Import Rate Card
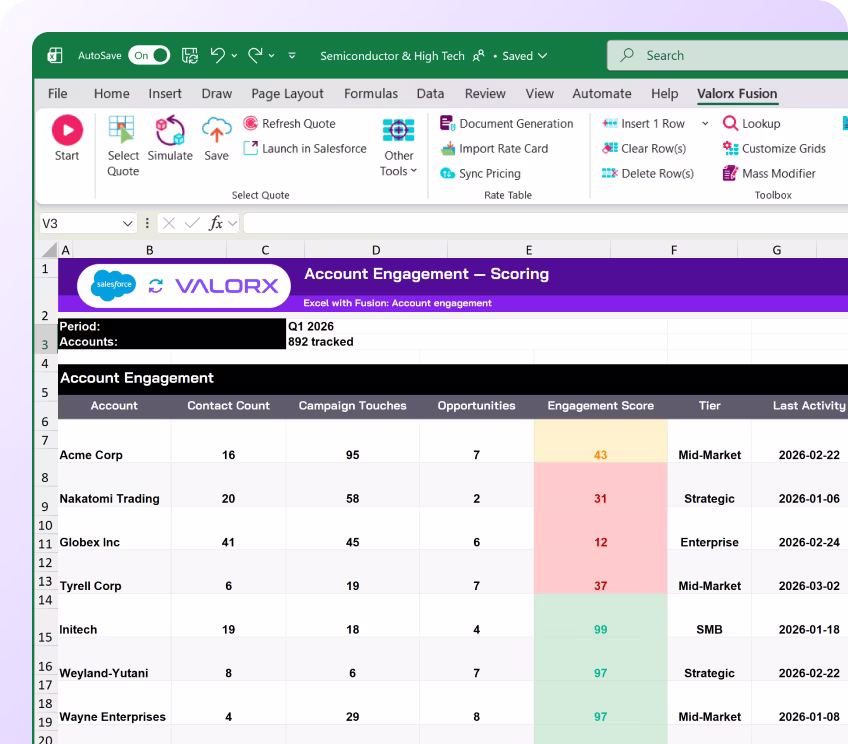 494,149
